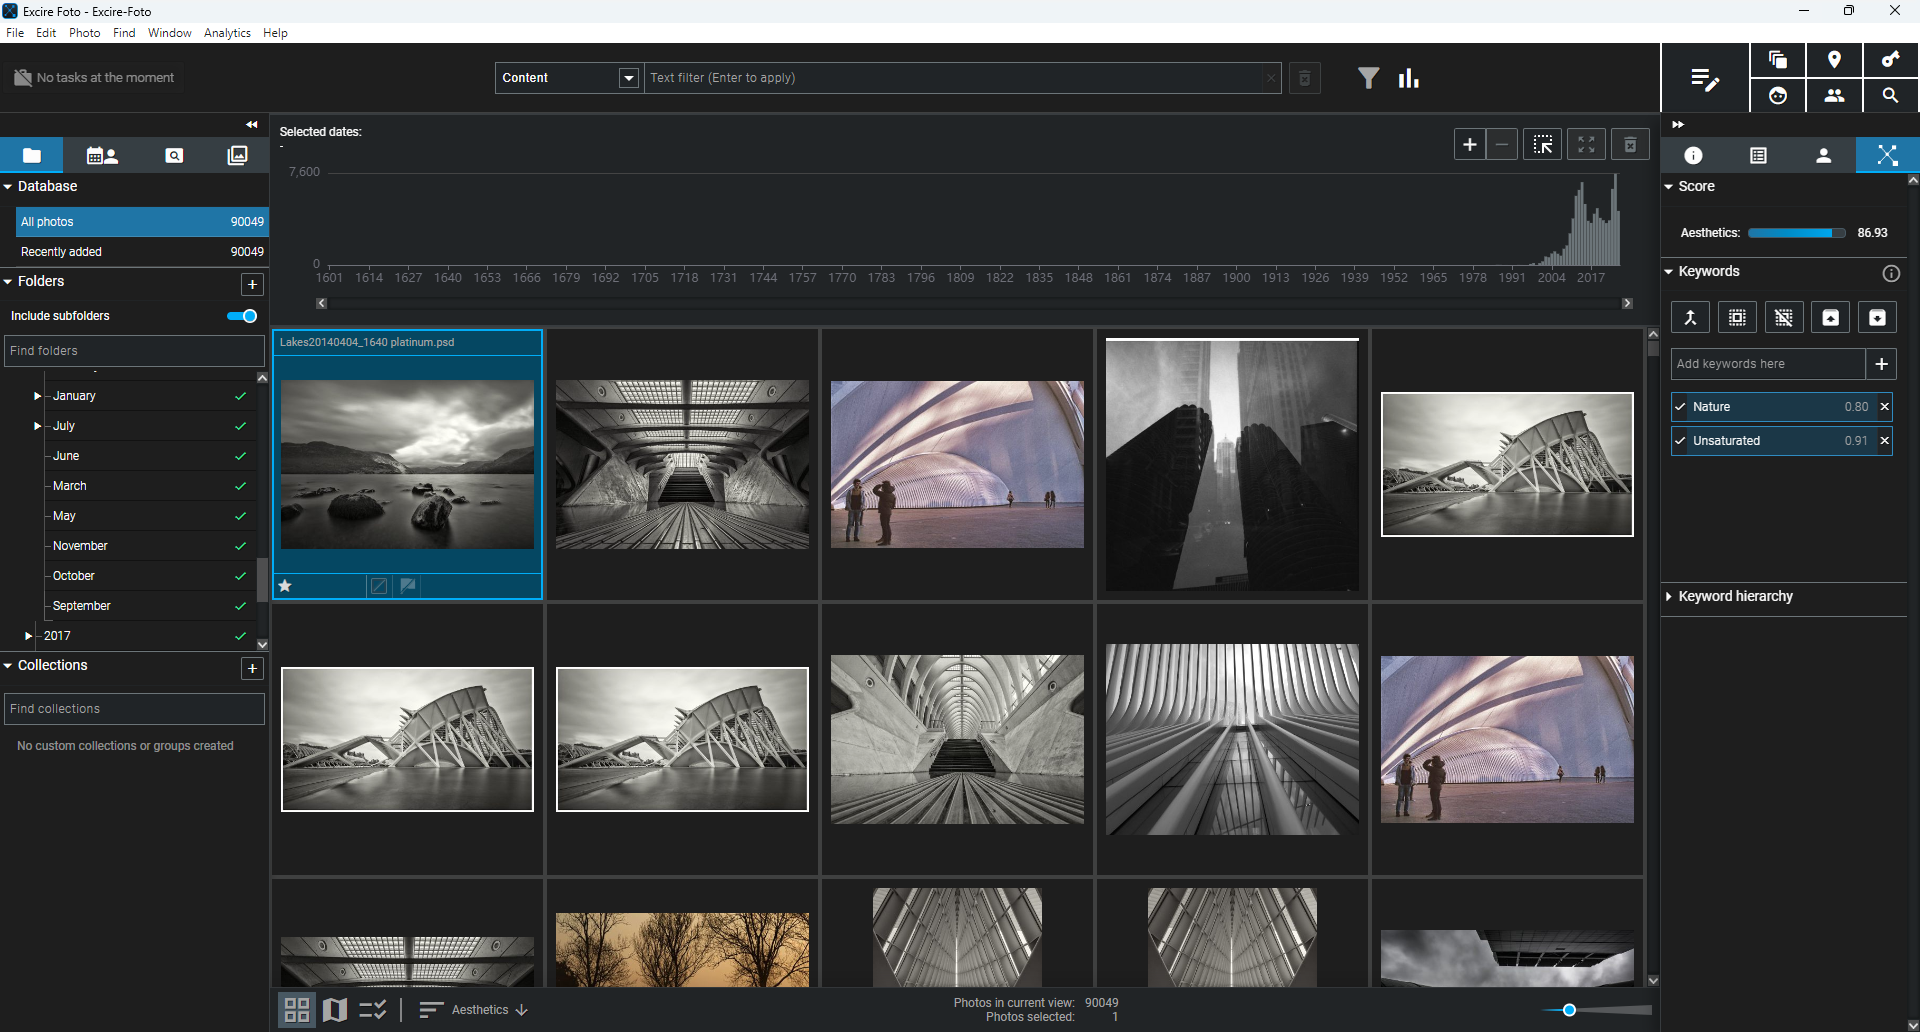This screenshot has height=1032, width=1920.
Task: Switch to the calendar and people view
Action: pos(102,155)
